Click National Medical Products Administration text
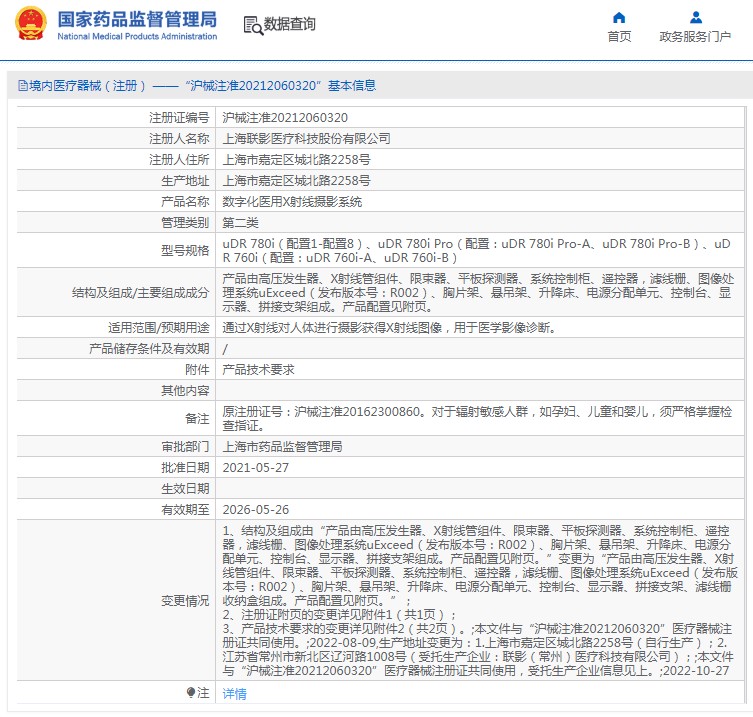 [x=137, y=36]
